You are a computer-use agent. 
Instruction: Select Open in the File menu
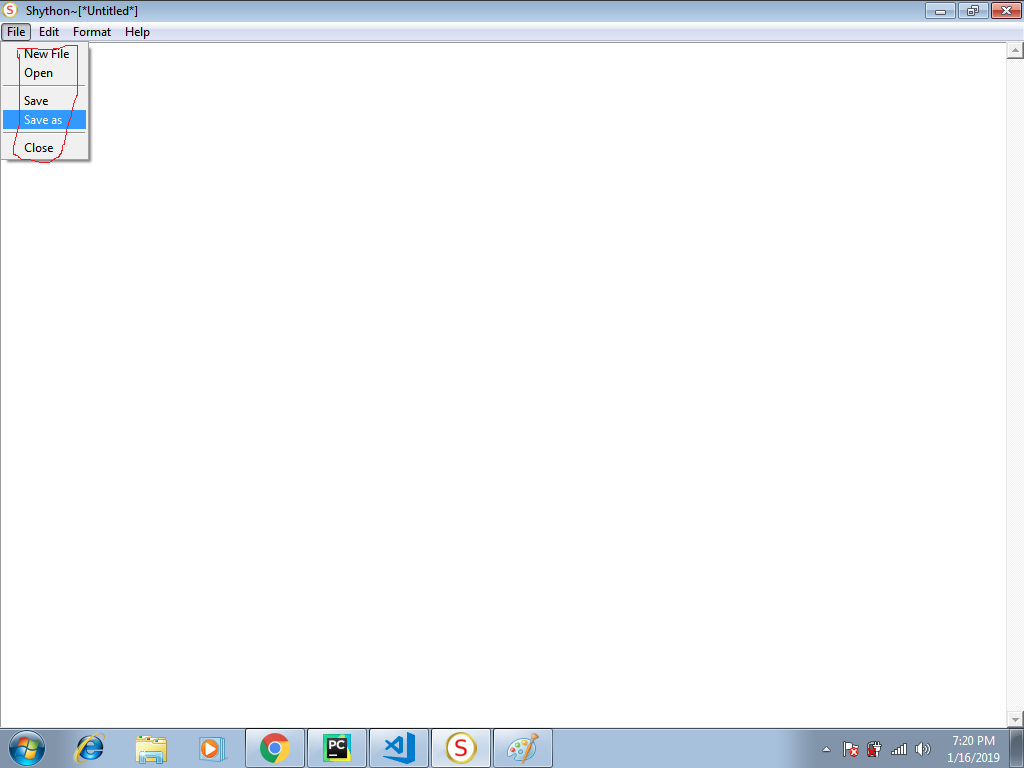38,73
